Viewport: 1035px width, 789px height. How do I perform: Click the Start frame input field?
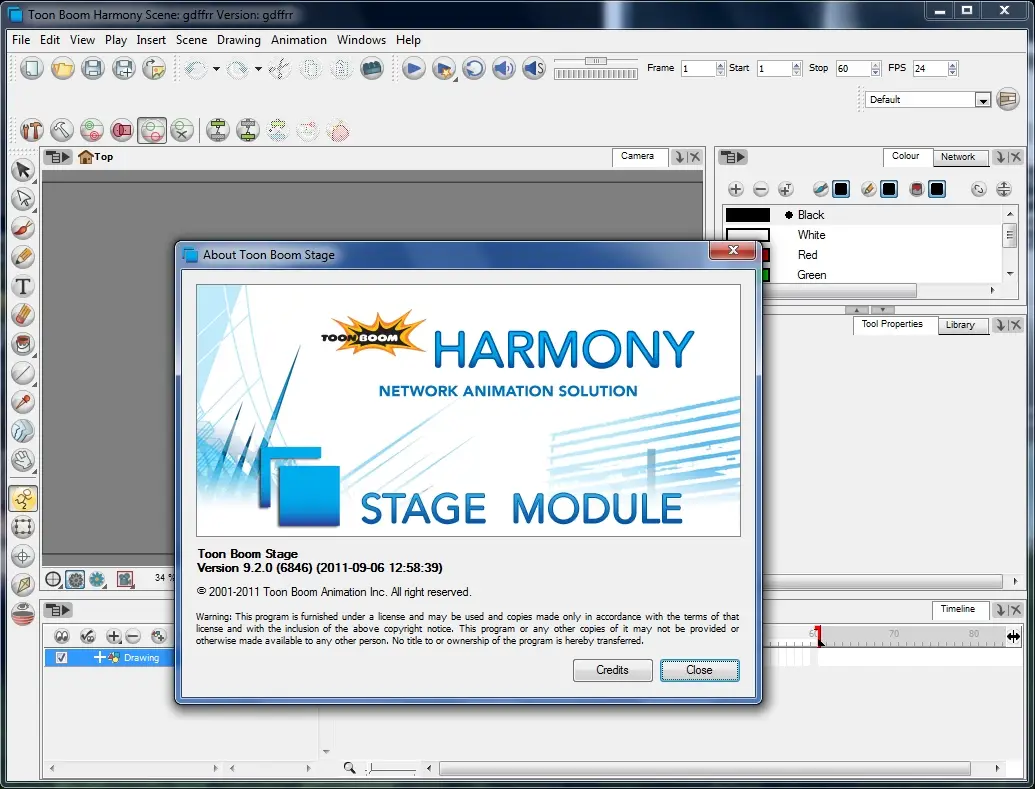[x=774, y=69]
